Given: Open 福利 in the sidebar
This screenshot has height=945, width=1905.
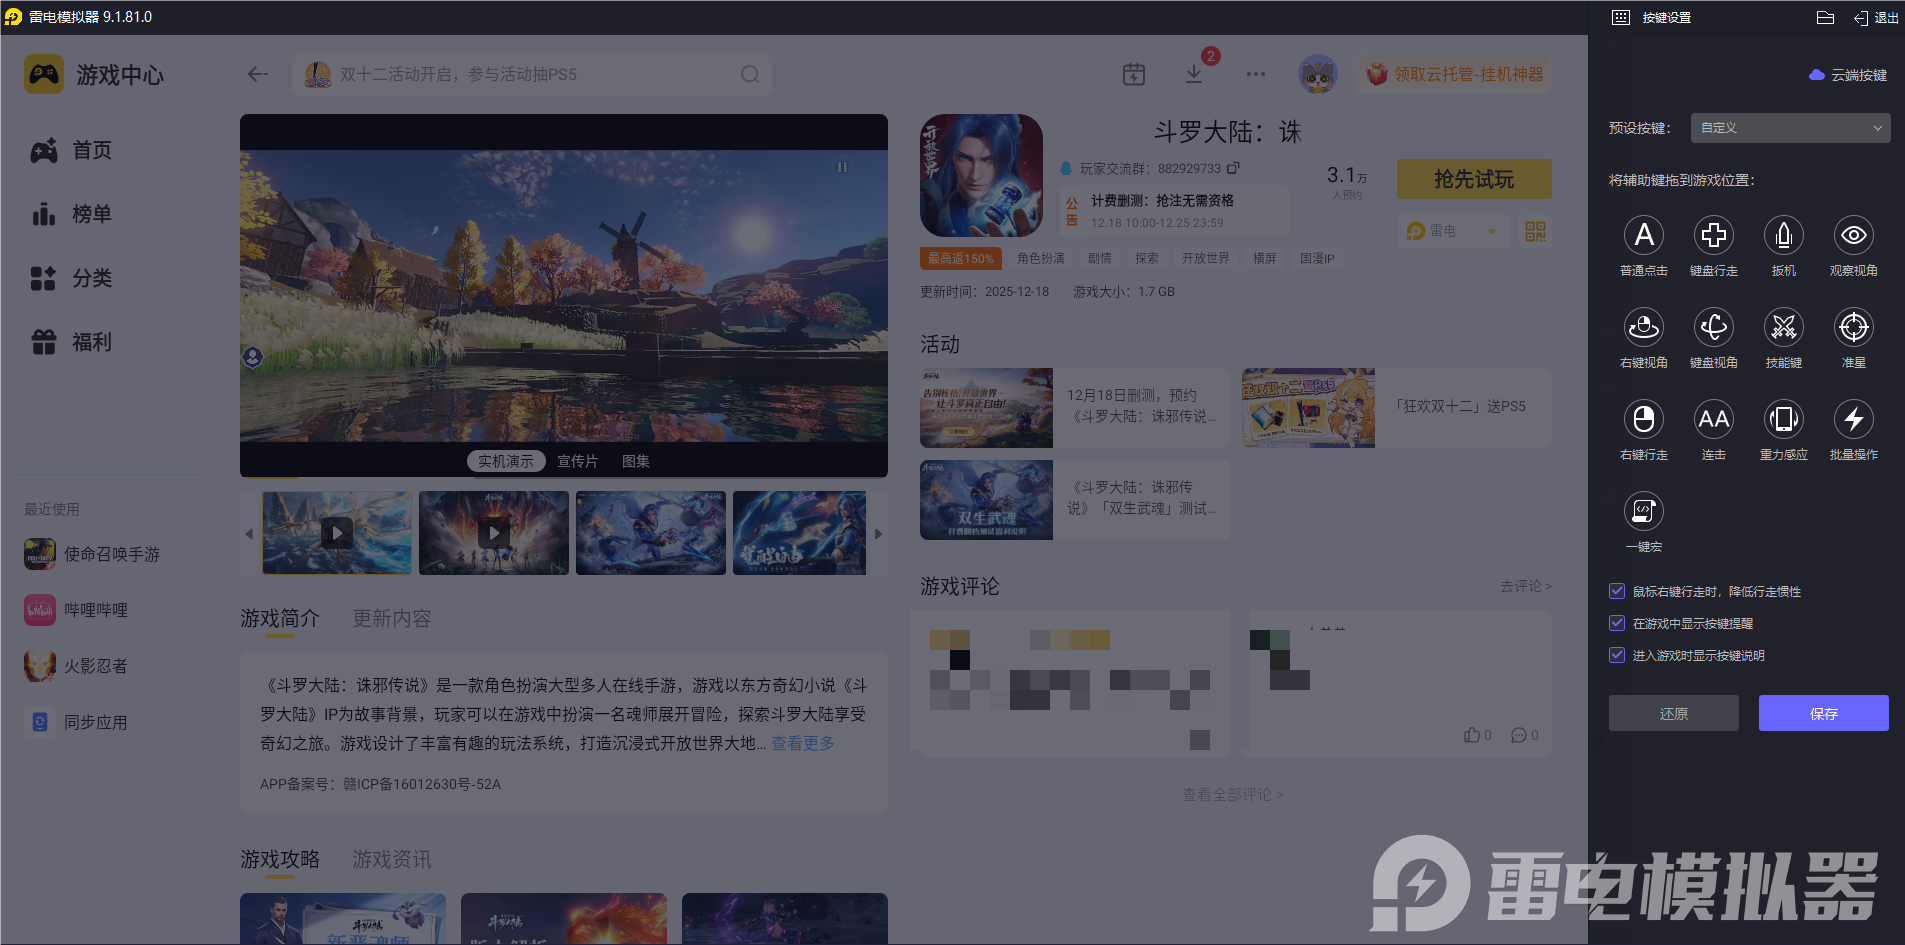Looking at the screenshot, I should coord(72,342).
